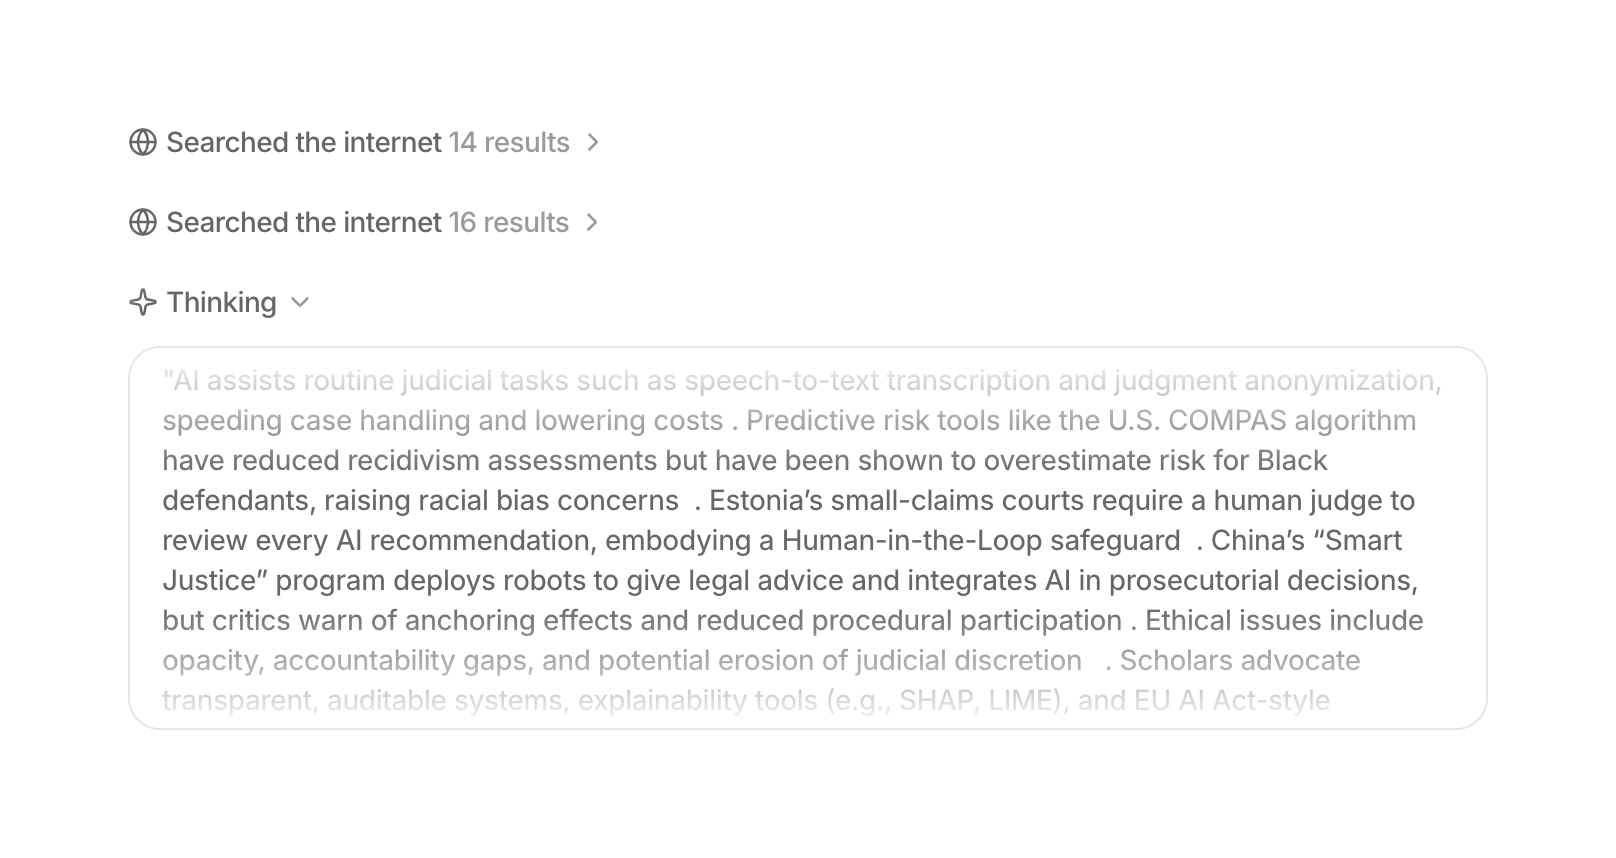Click the globe icon beside the 14 results search

pyautogui.click(x=143, y=143)
